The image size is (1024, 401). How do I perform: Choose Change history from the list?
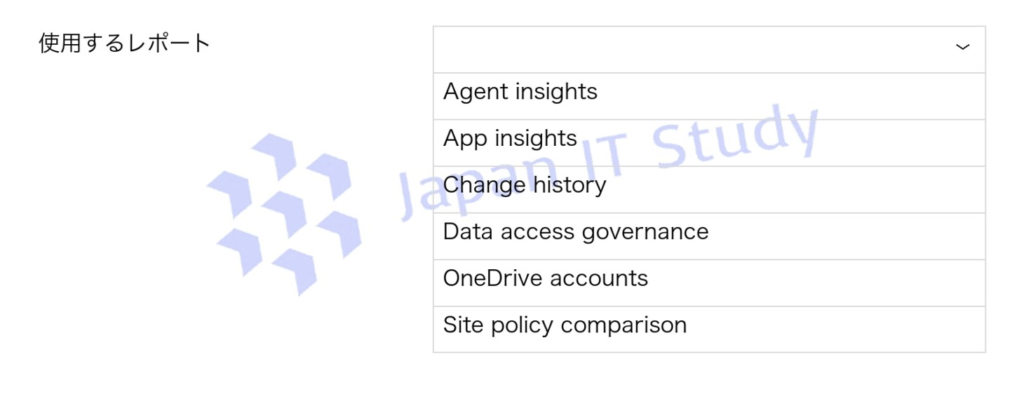[x=524, y=185]
